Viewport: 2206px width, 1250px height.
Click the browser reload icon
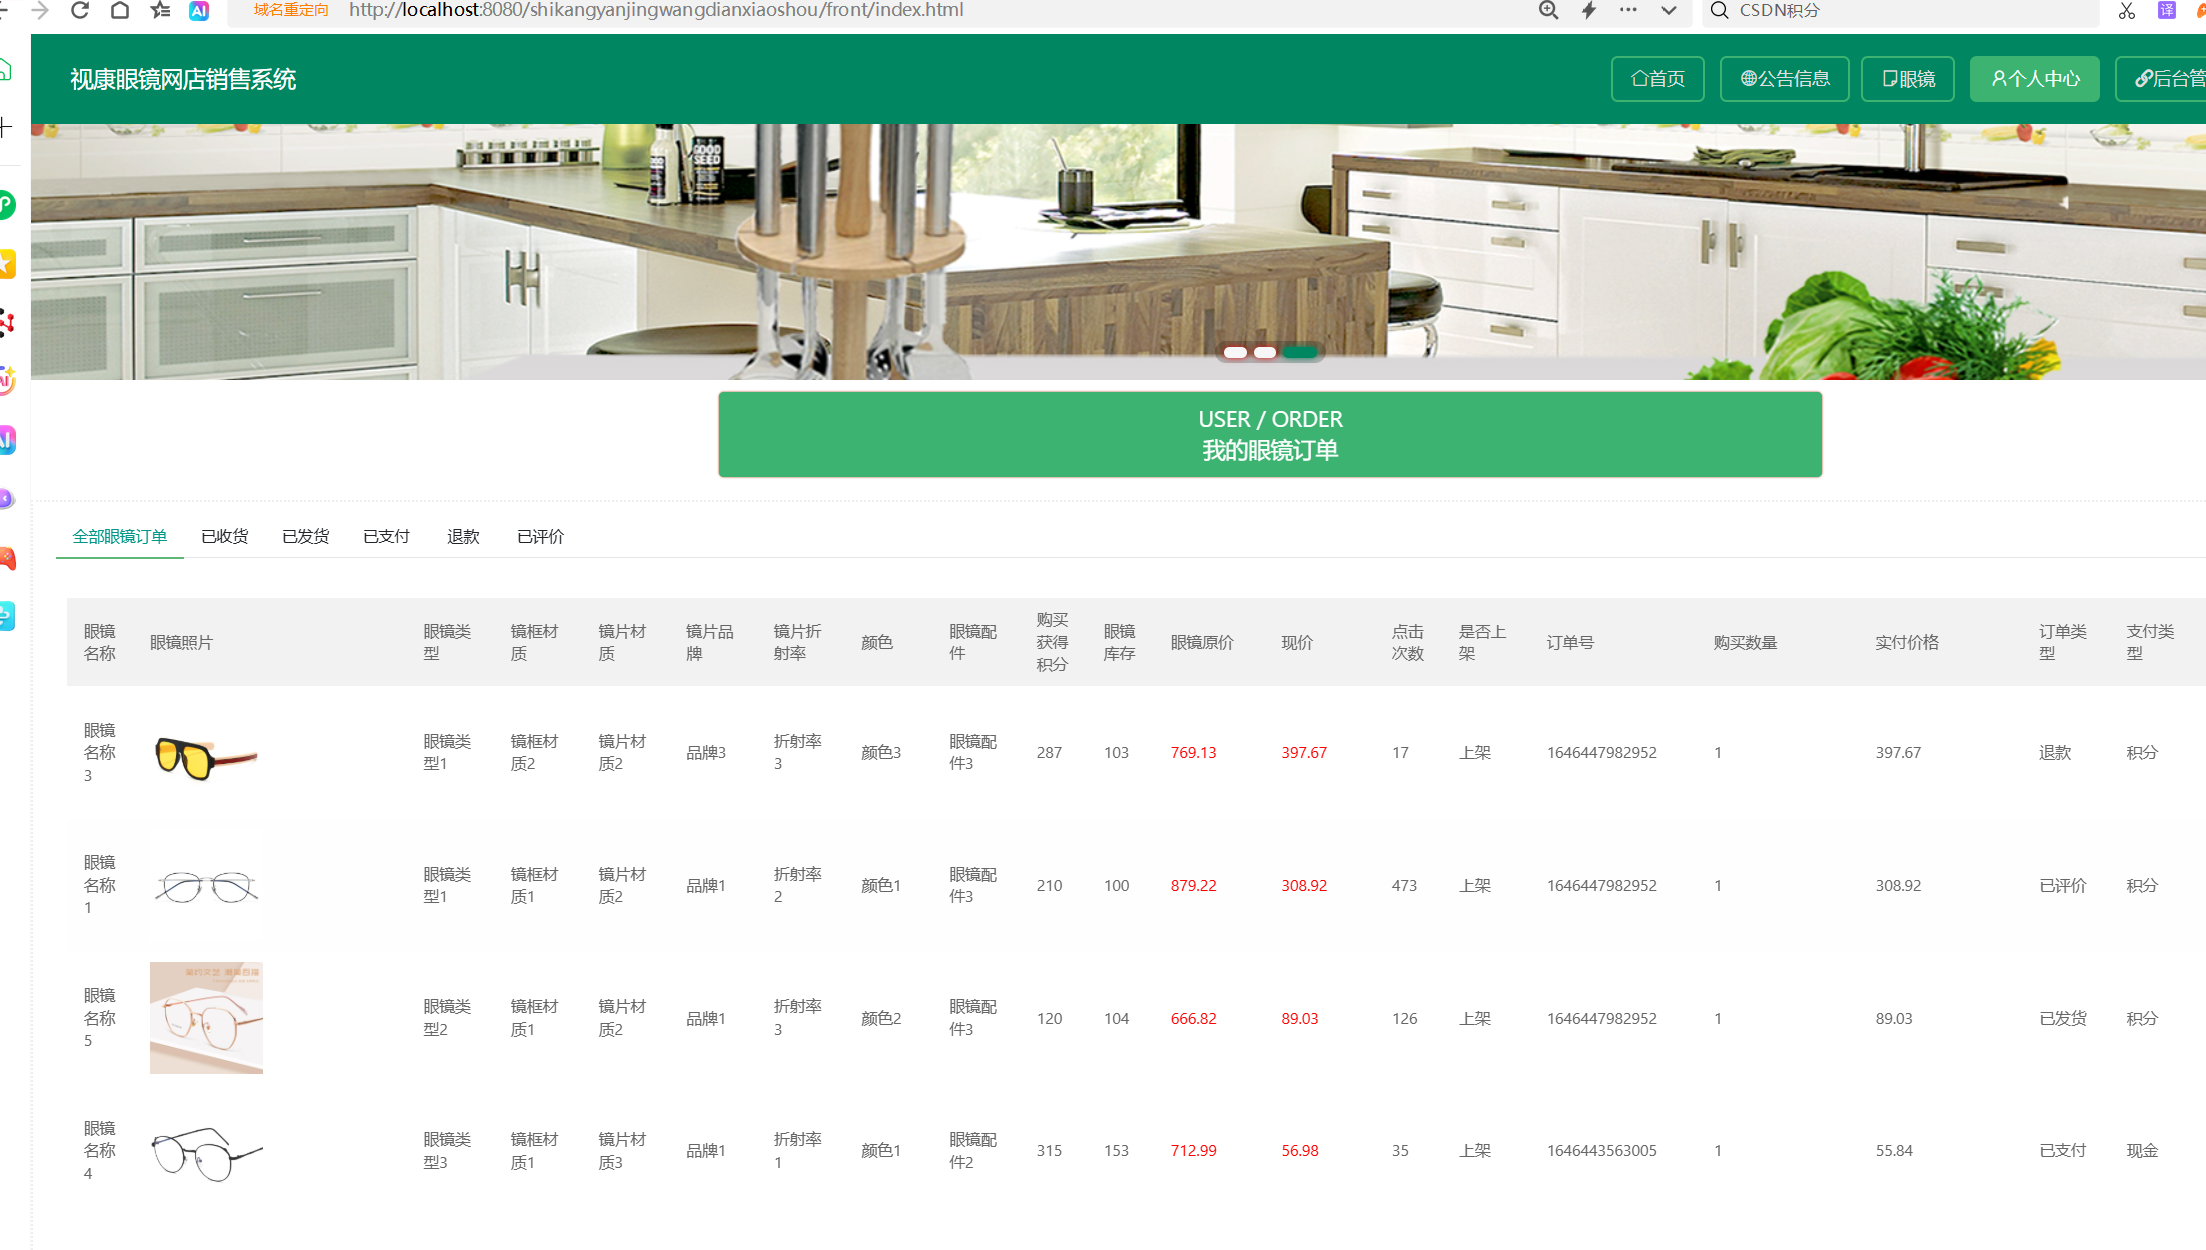80,10
